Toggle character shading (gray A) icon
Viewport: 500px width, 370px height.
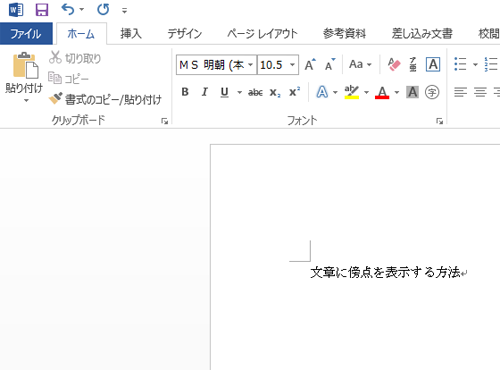[413, 92]
